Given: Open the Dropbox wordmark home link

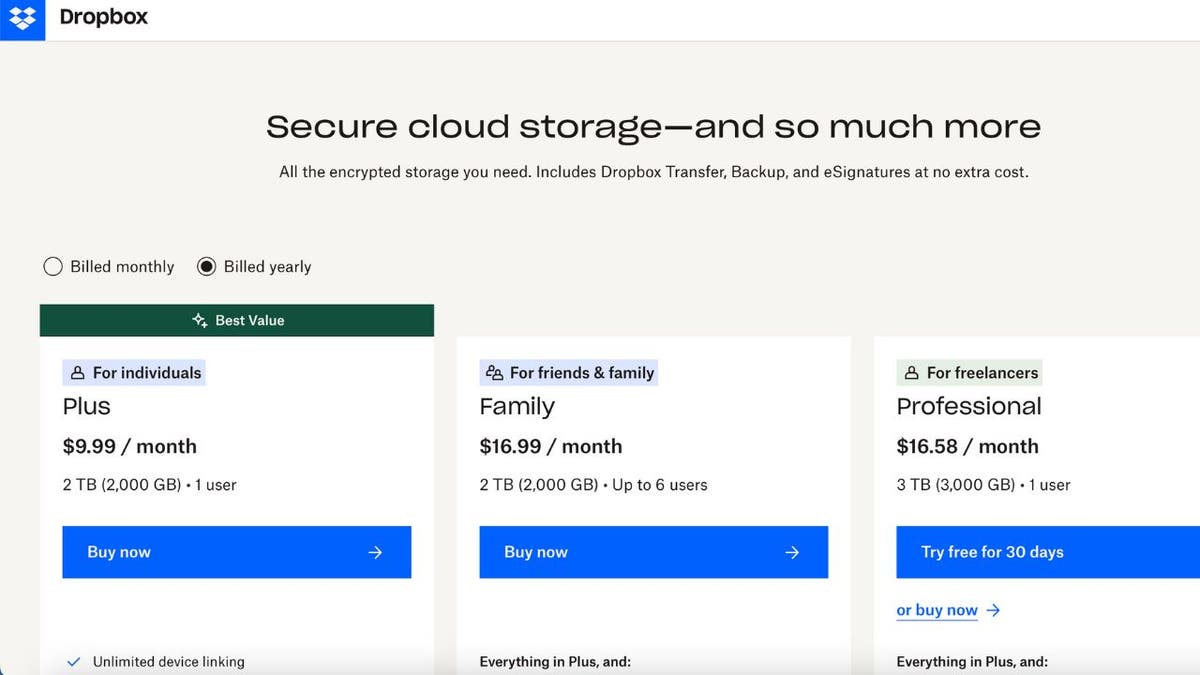Looking at the screenshot, I should 103,18.
